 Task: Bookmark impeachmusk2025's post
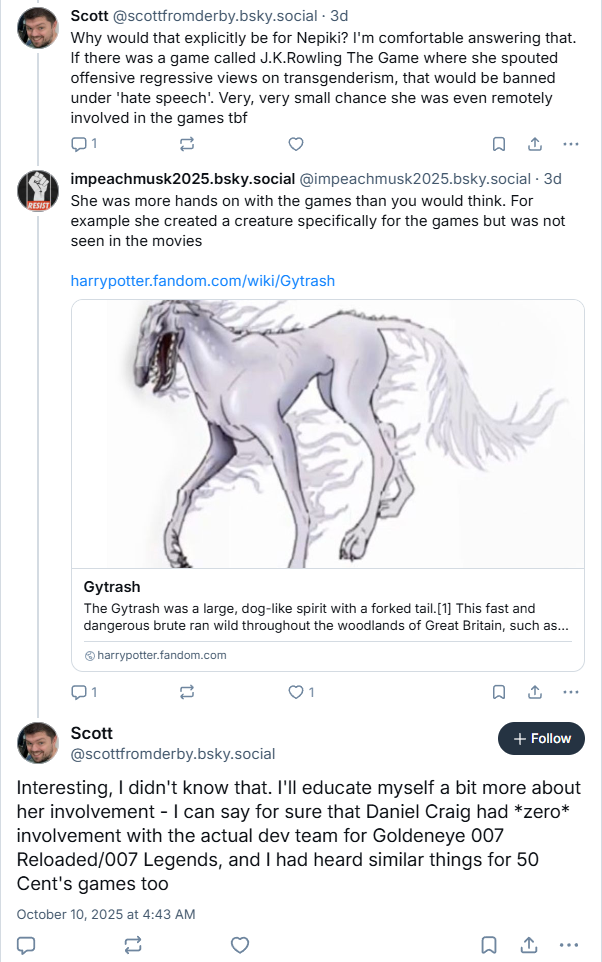coord(499,692)
